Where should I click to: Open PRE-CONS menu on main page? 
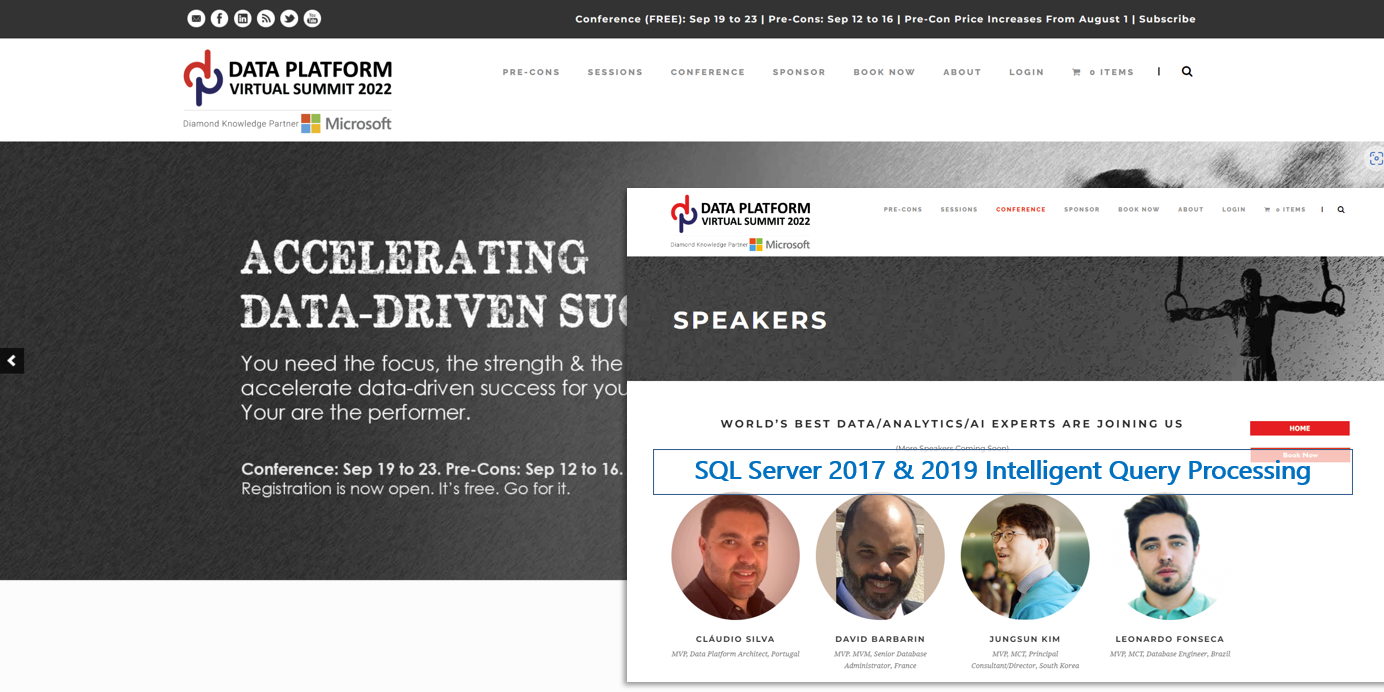(531, 72)
